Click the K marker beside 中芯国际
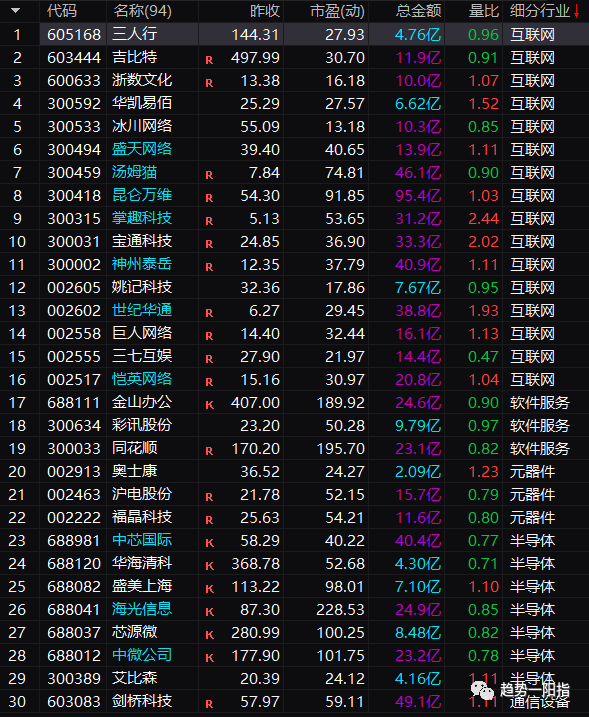589x717 pixels. point(209,543)
